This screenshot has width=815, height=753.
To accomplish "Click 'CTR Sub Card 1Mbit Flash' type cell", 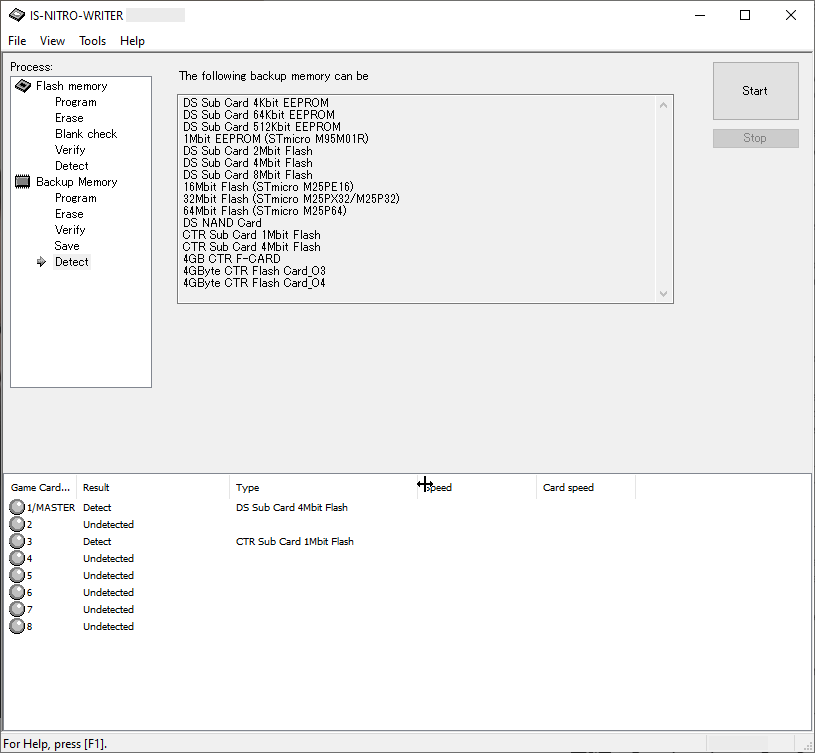I will [295, 541].
